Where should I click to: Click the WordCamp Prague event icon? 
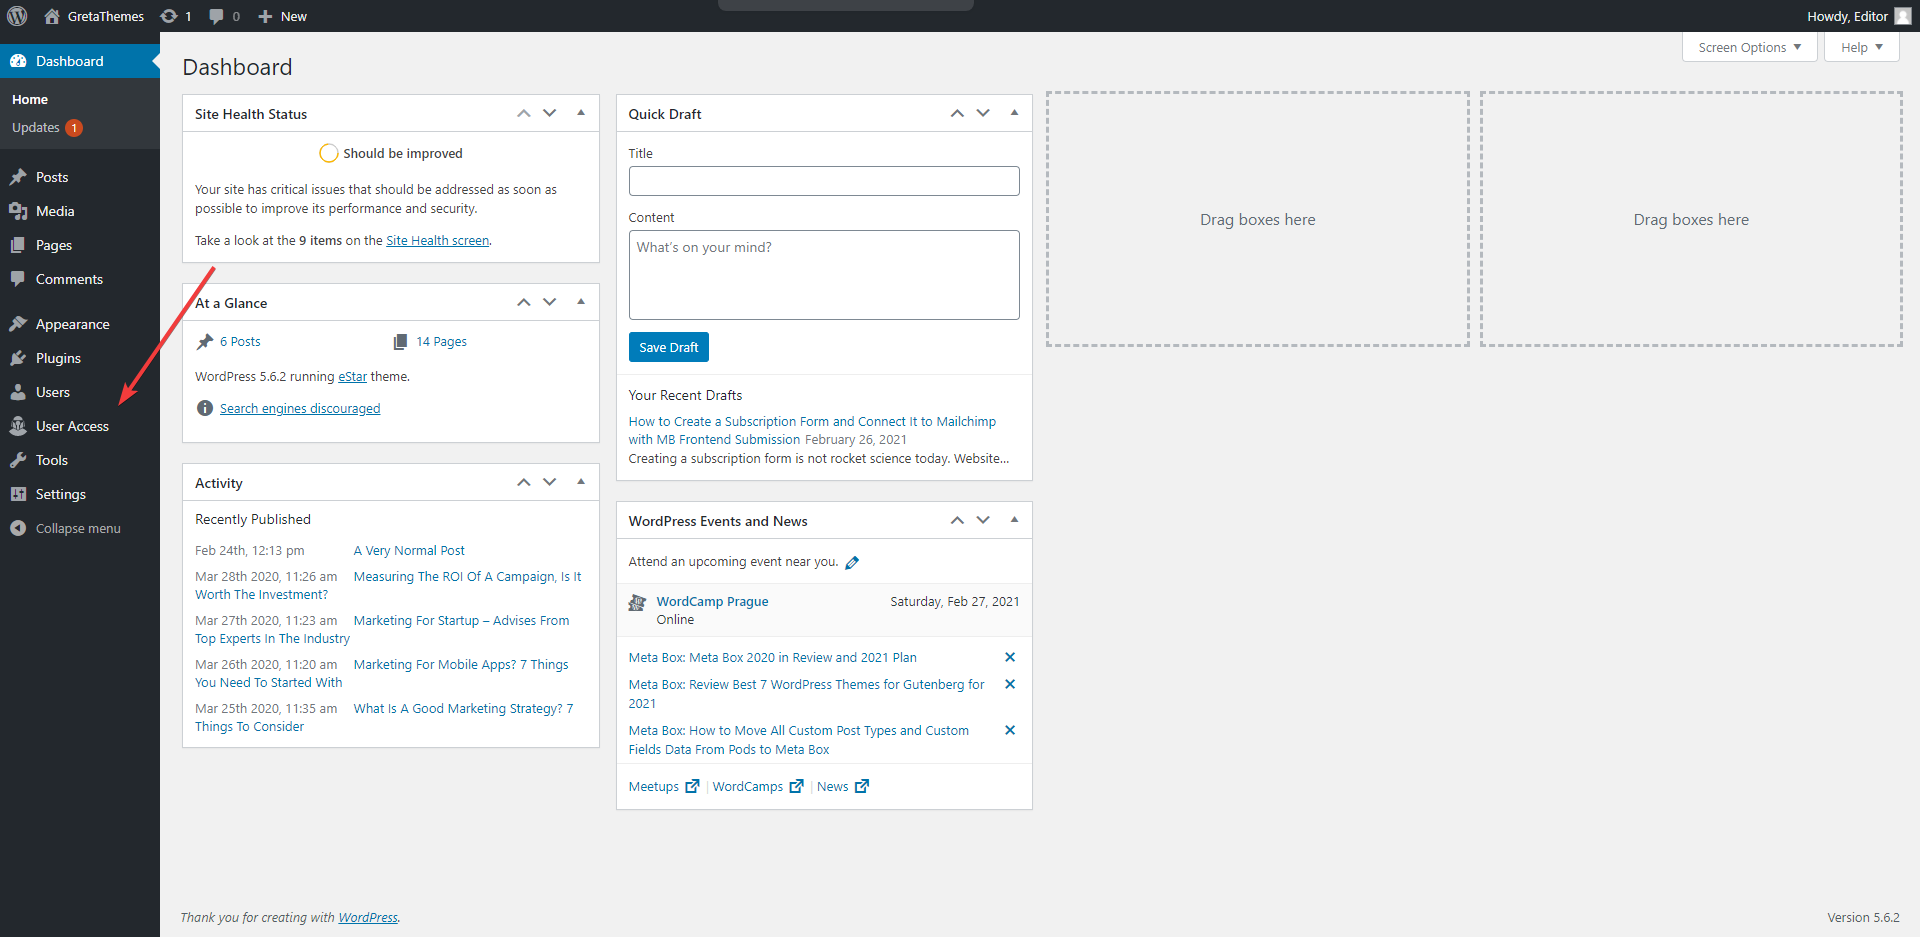click(637, 602)
